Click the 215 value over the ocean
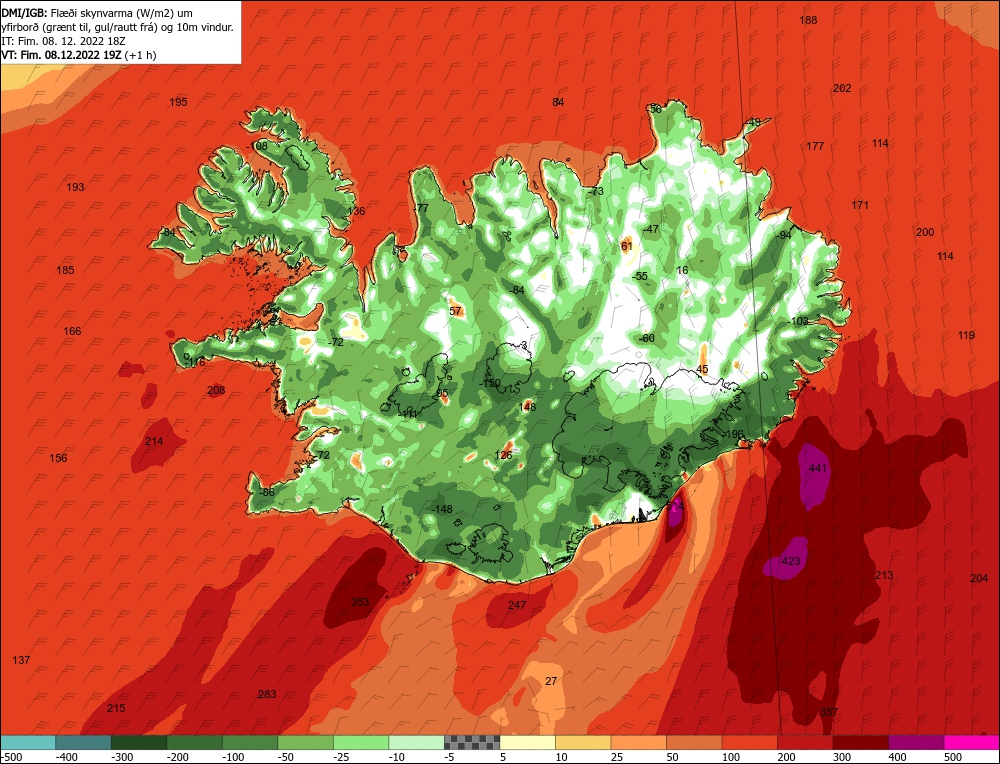The image size is (1000, 764). [x=116, y=708]
